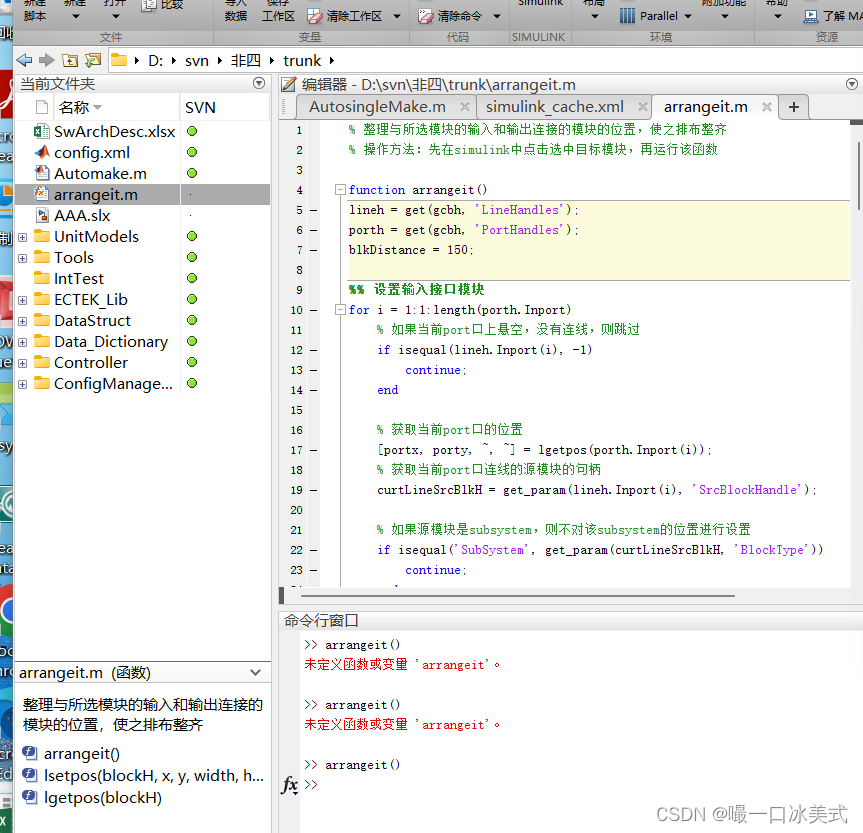This screenshot has height=833, width=863.
Task: Open path dropdown after trunk
Action: [331, 61]
